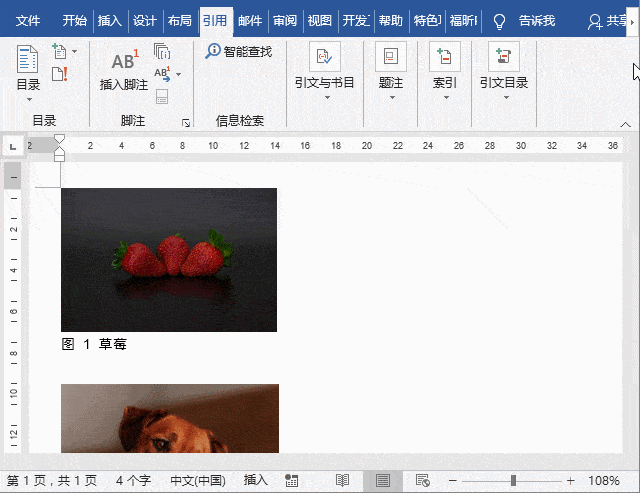
Task: Switch to the 审阅 (Review) tab
Action: click(285, 20)
